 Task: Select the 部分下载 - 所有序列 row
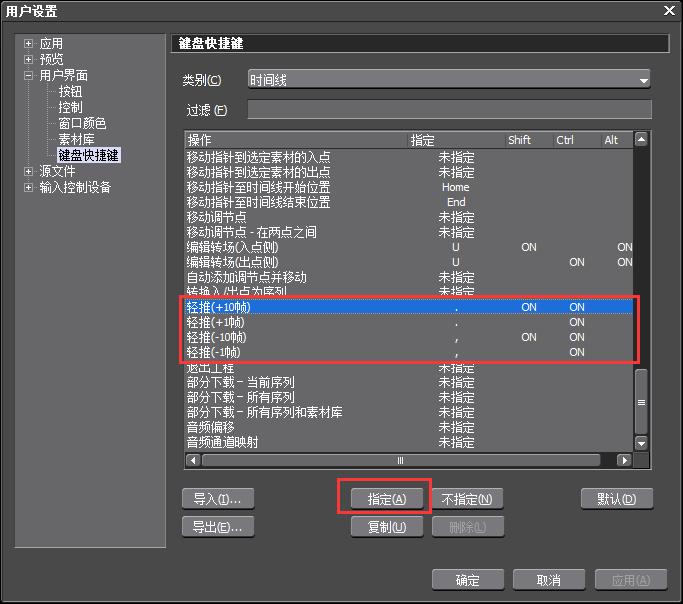click(409, 397)
